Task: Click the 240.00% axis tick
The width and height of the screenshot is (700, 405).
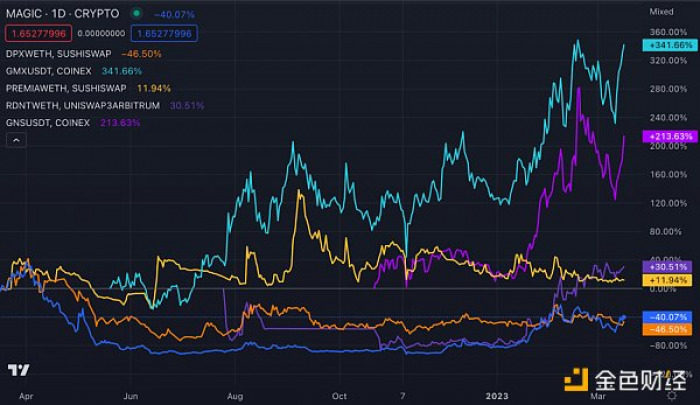Action: [x=668, y=117]
